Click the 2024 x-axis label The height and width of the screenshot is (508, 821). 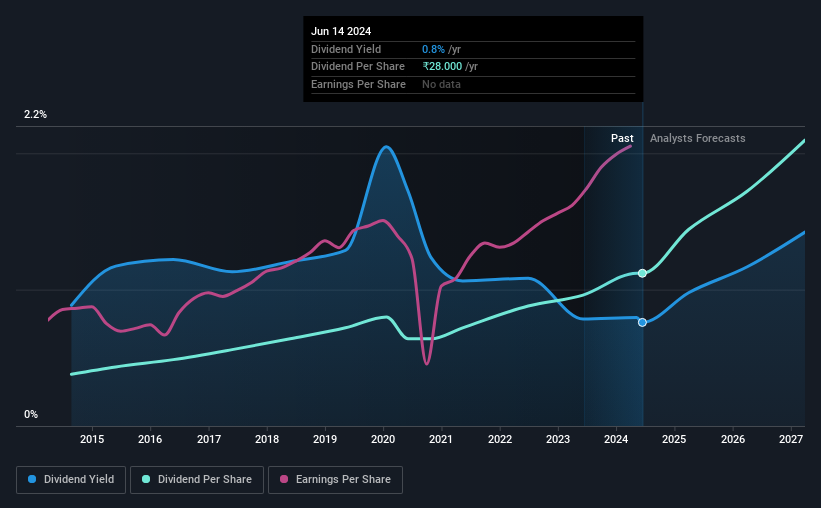(616, 439)
